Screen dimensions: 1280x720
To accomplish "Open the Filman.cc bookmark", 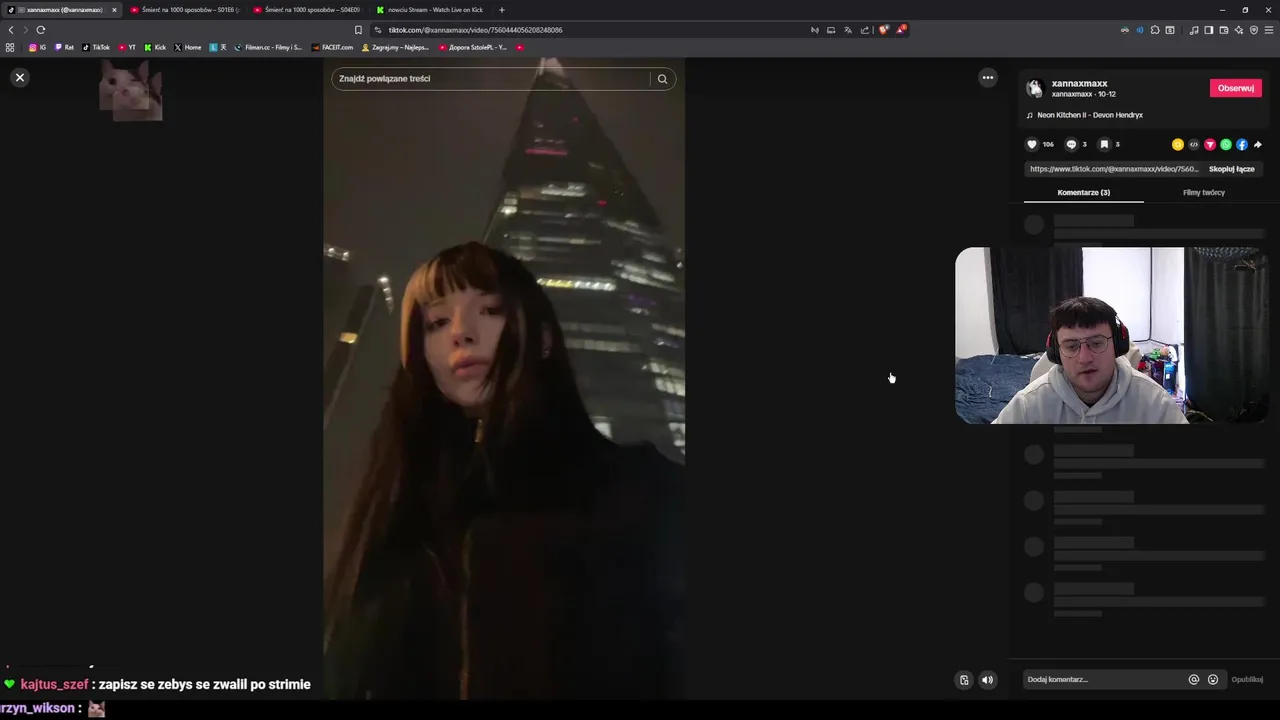I will point(268,47).
